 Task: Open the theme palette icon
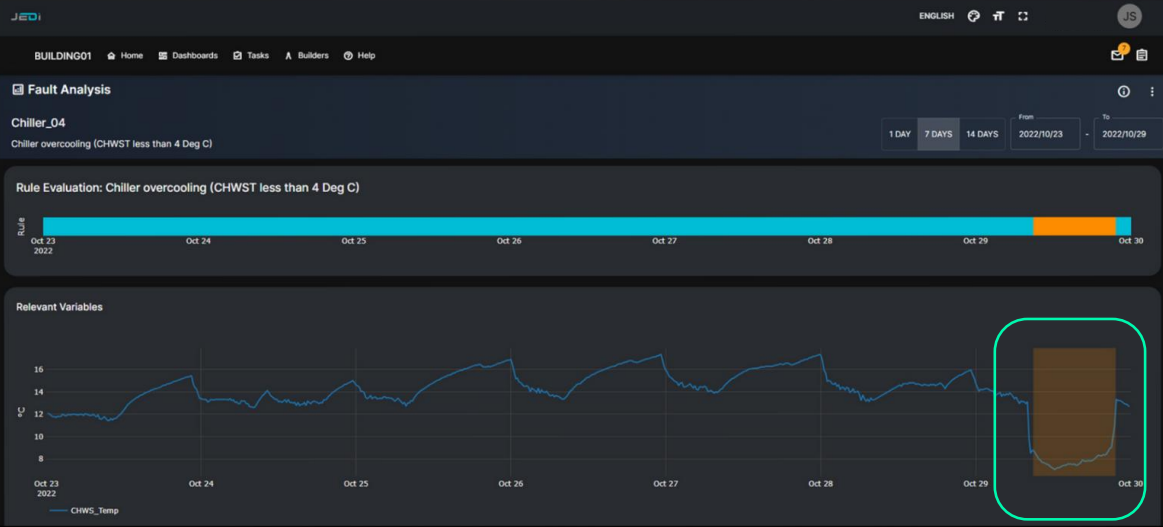974,16
